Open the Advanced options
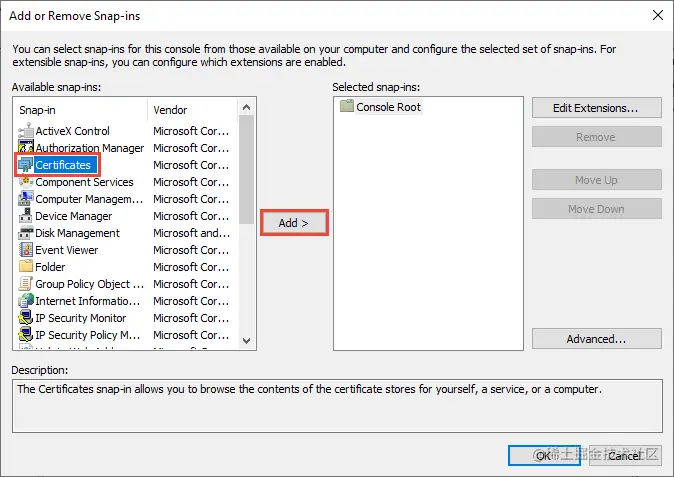This screenshot has height=477, width=674. pyautogui.click(x=596, y=339)
